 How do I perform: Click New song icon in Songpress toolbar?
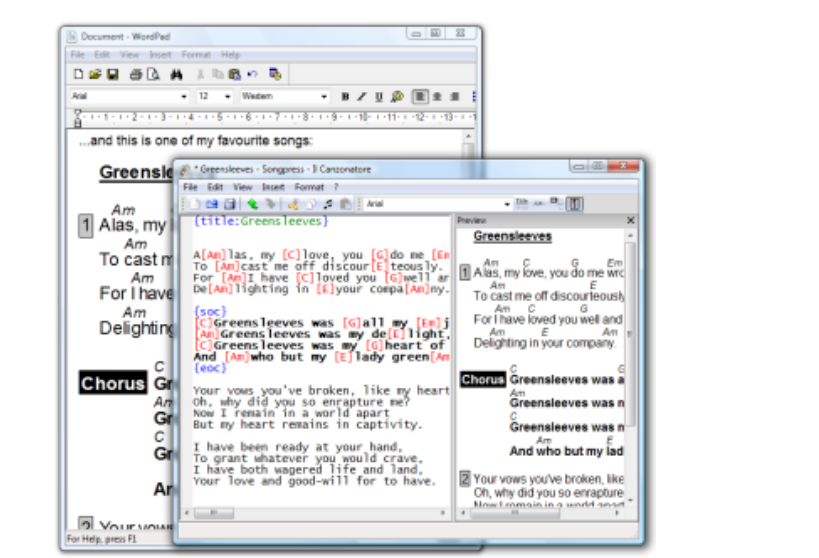coord(195,204)
